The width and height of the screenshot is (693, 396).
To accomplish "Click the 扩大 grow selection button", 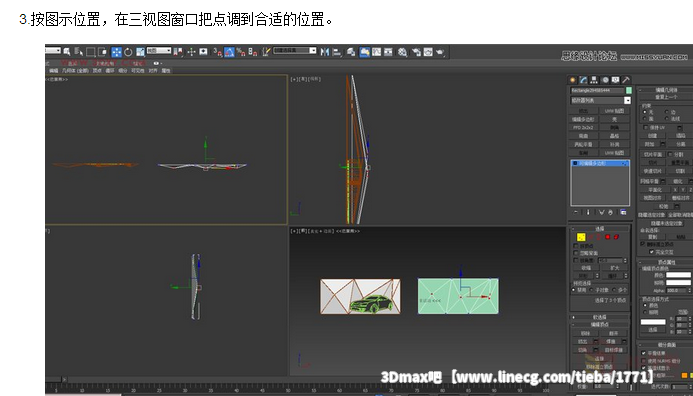I will (x=615, y=268).
